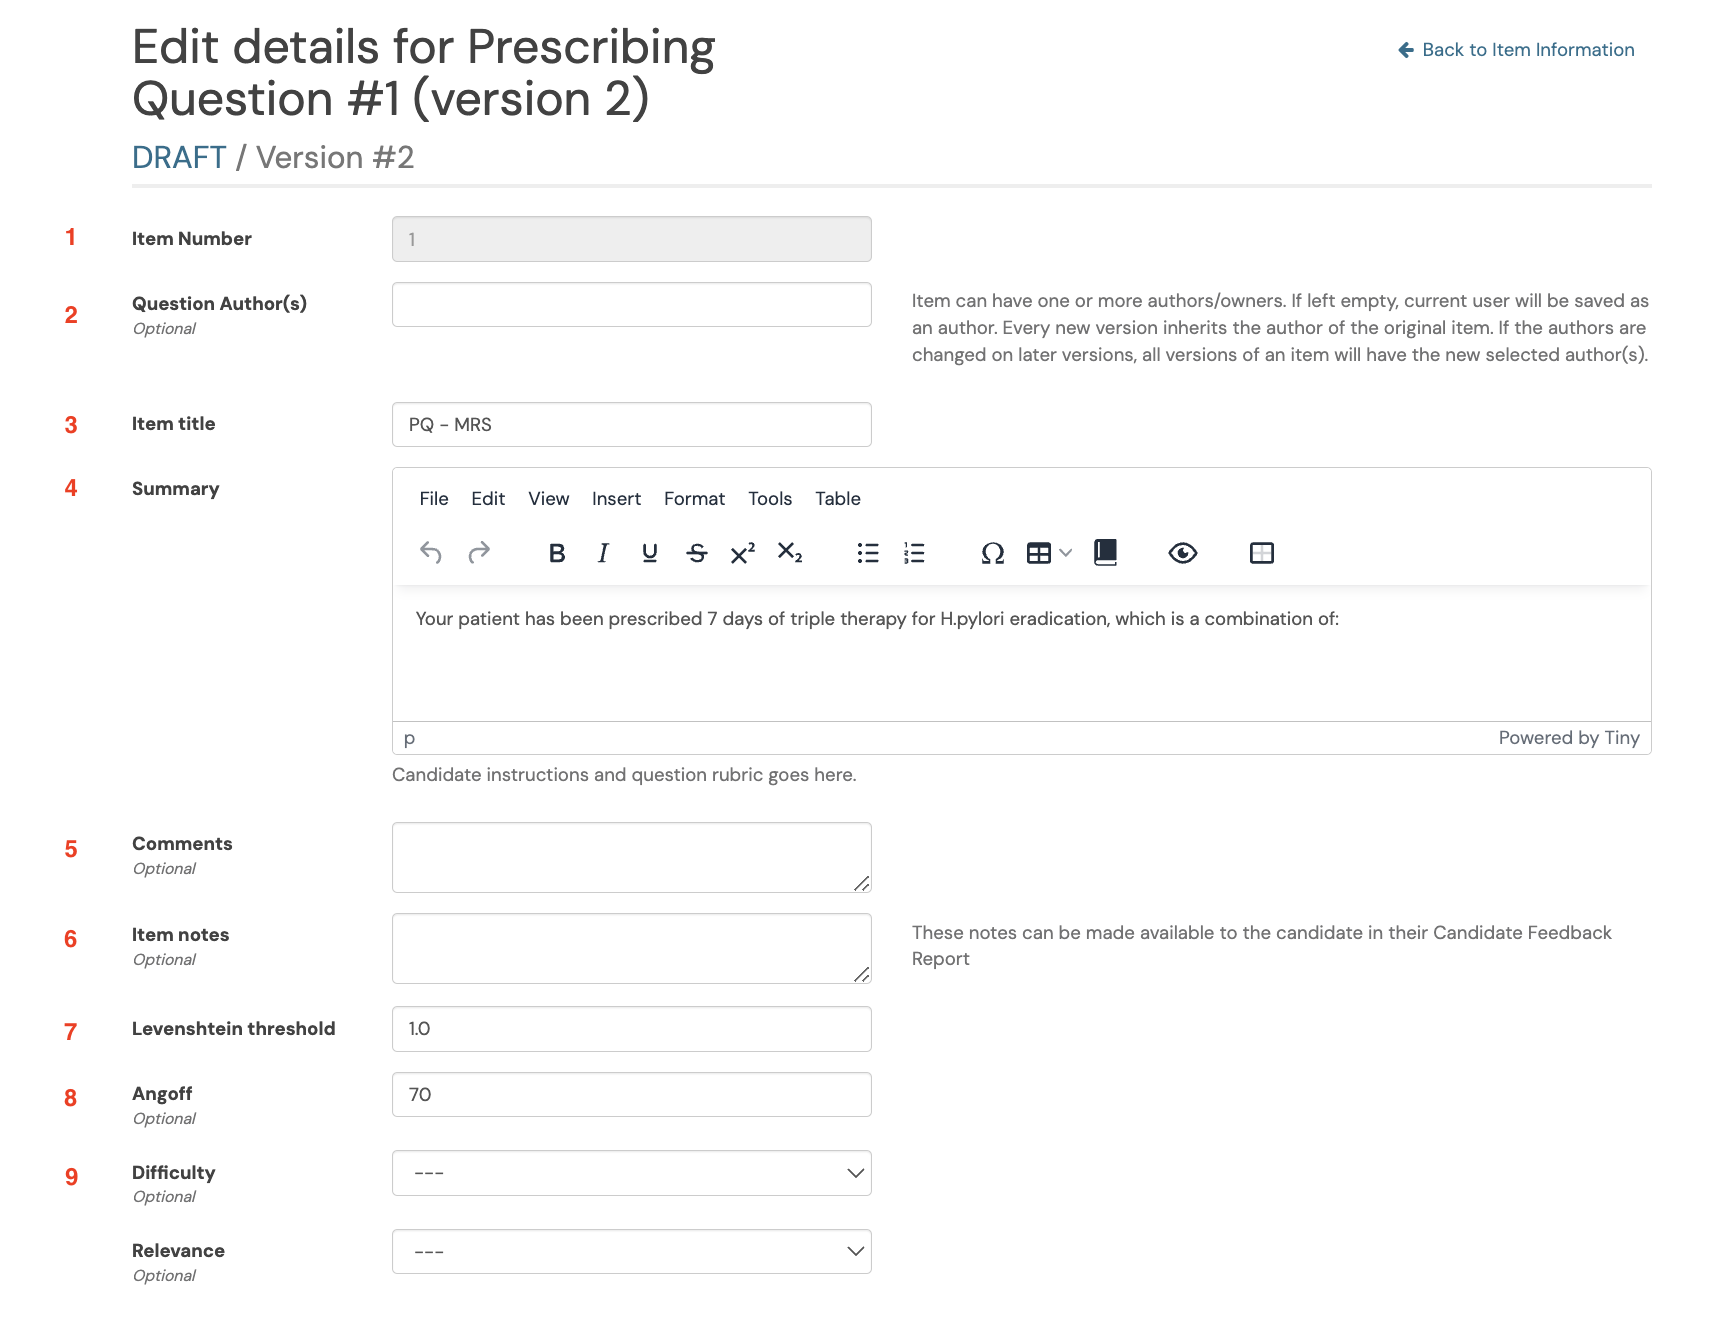Toggle Subscript formatting
This screenshot has height=1326, width=1726.
(x=790, y=553)
